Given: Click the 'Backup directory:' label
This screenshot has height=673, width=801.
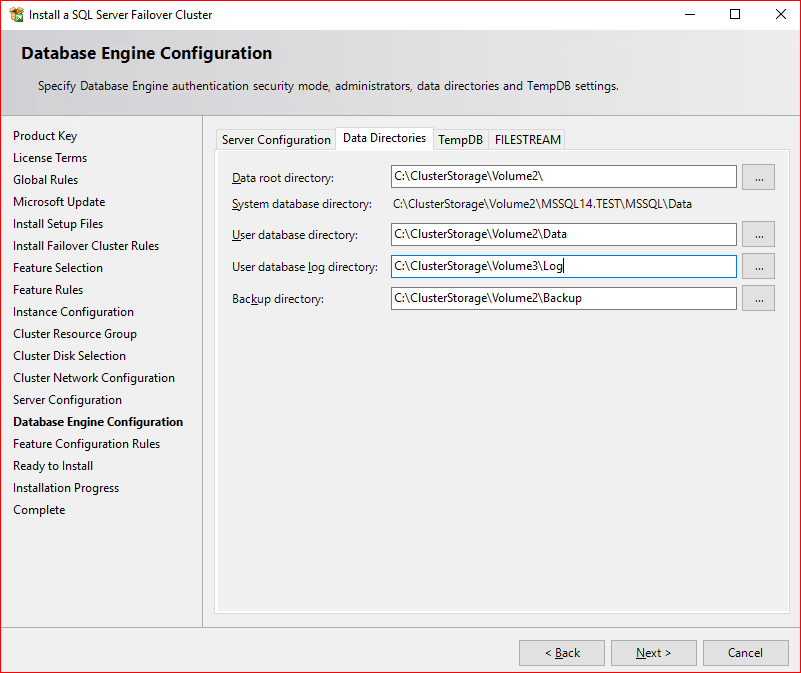Looking at the screenshot, I should [x=278, y=299].
